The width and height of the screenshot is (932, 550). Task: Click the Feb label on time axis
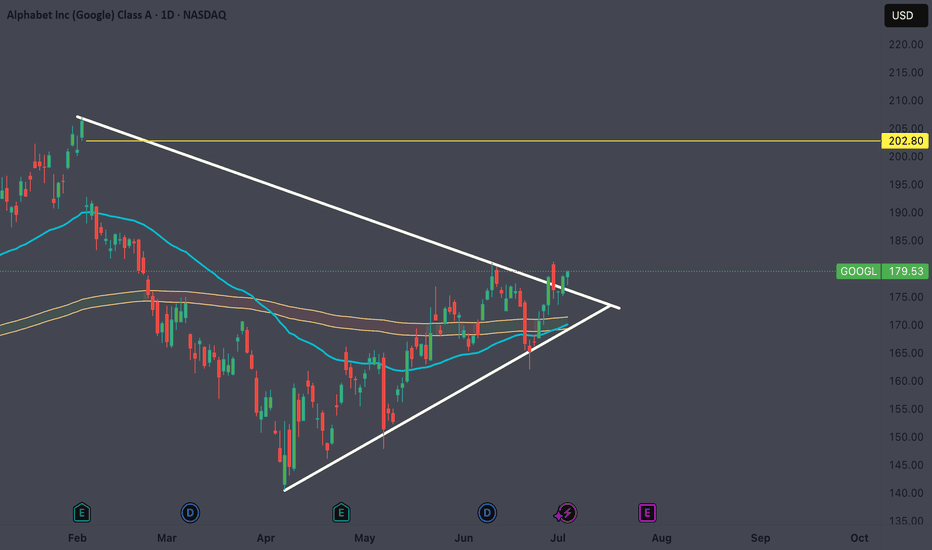point(77,538)
